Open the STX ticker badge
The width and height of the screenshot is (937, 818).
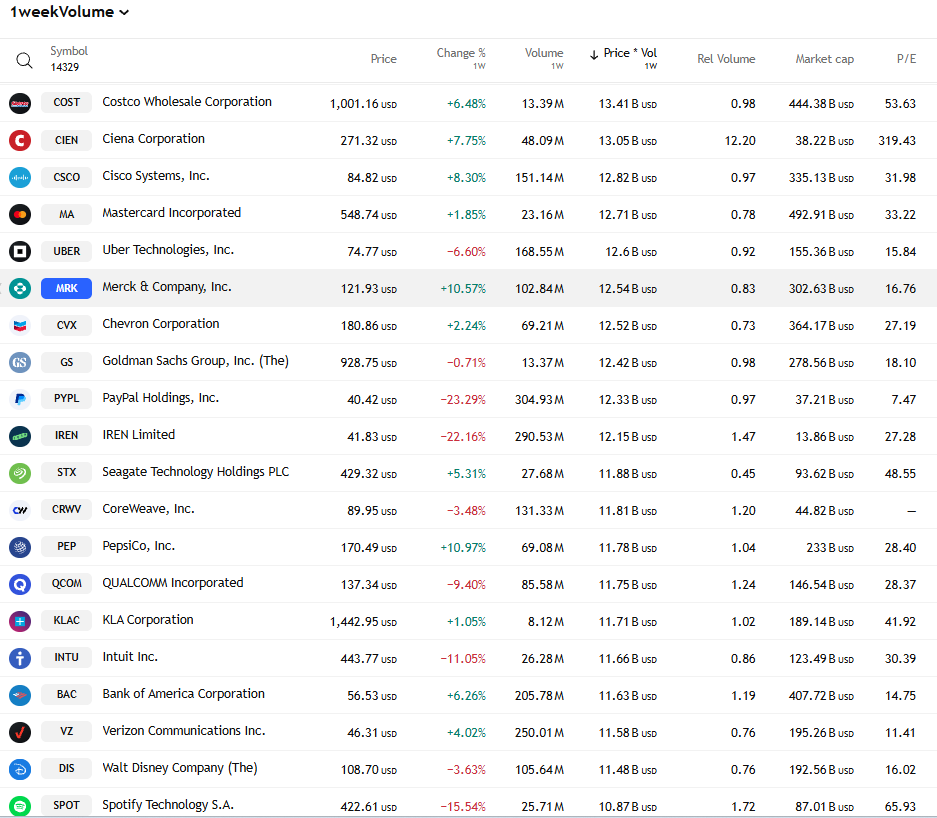pos(66,473)
